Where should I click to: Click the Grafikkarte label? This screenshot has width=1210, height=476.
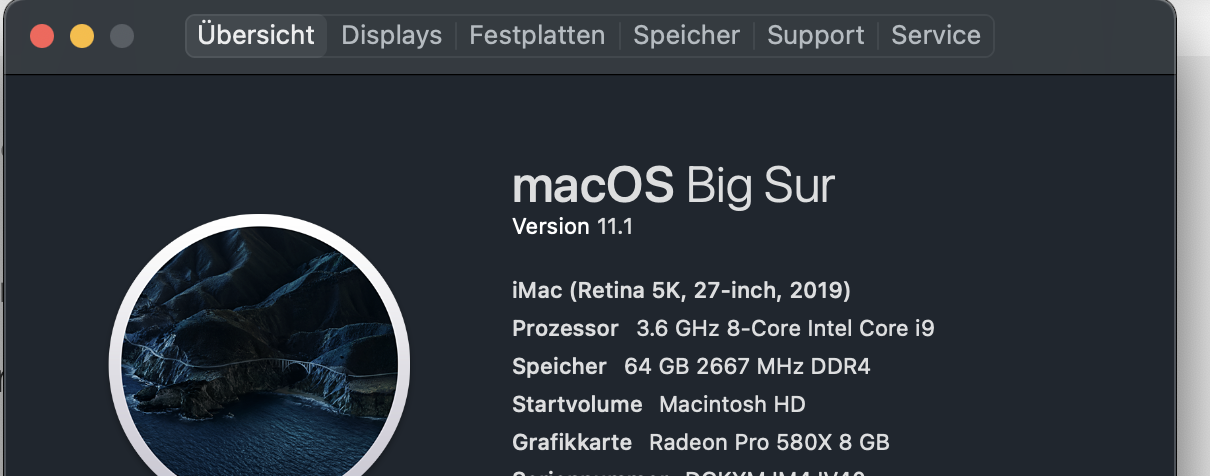pyautogui.click(x=572, y=442)
